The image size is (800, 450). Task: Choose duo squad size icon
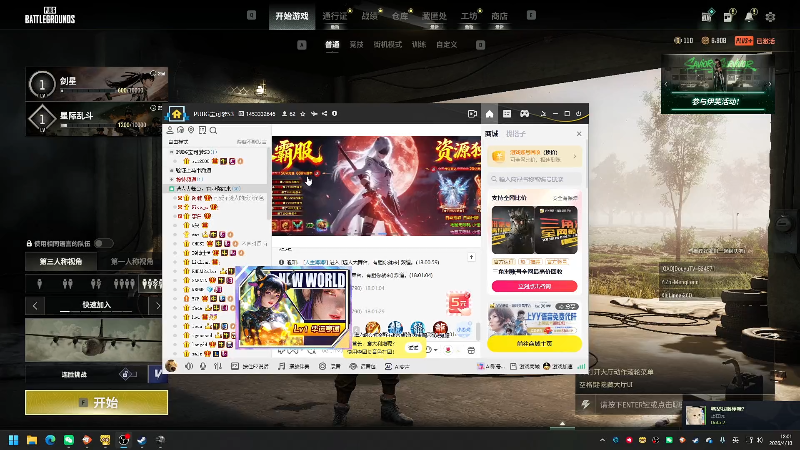(67, 284)
